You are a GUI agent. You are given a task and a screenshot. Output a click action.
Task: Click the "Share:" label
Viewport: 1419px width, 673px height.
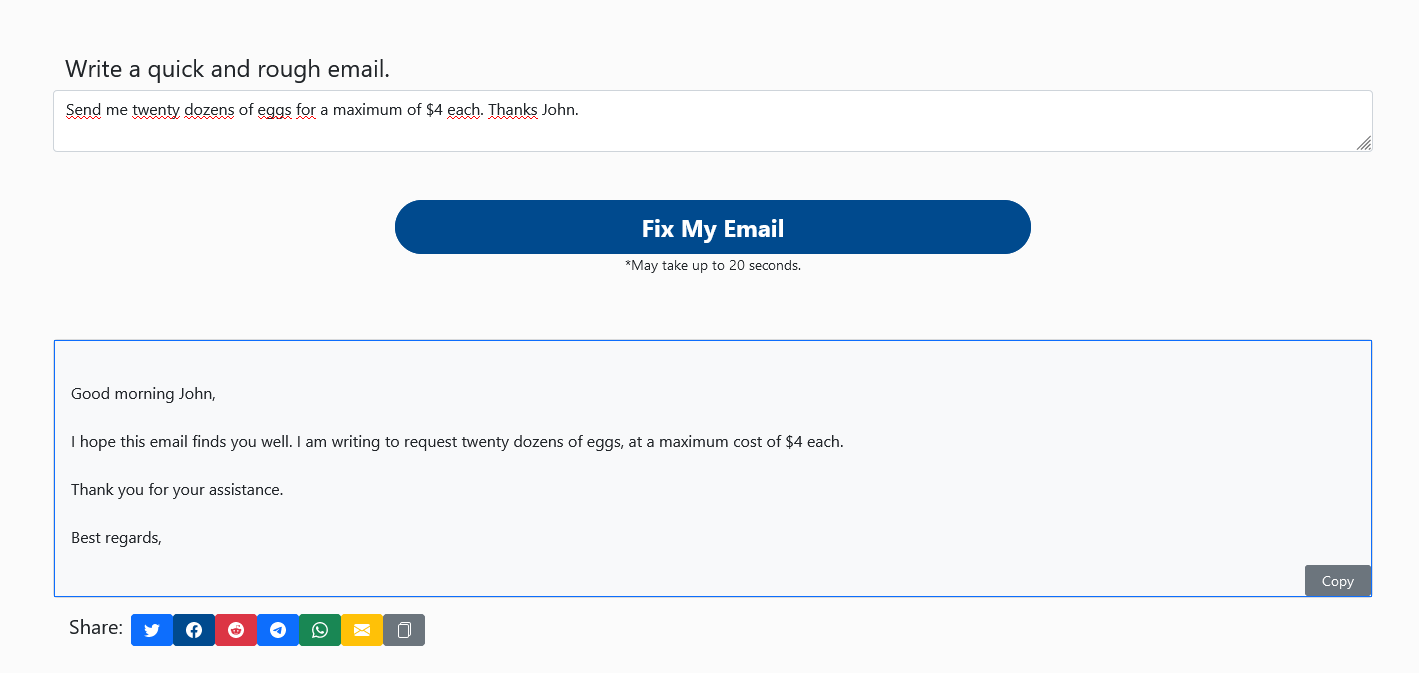tap(96, 628)
